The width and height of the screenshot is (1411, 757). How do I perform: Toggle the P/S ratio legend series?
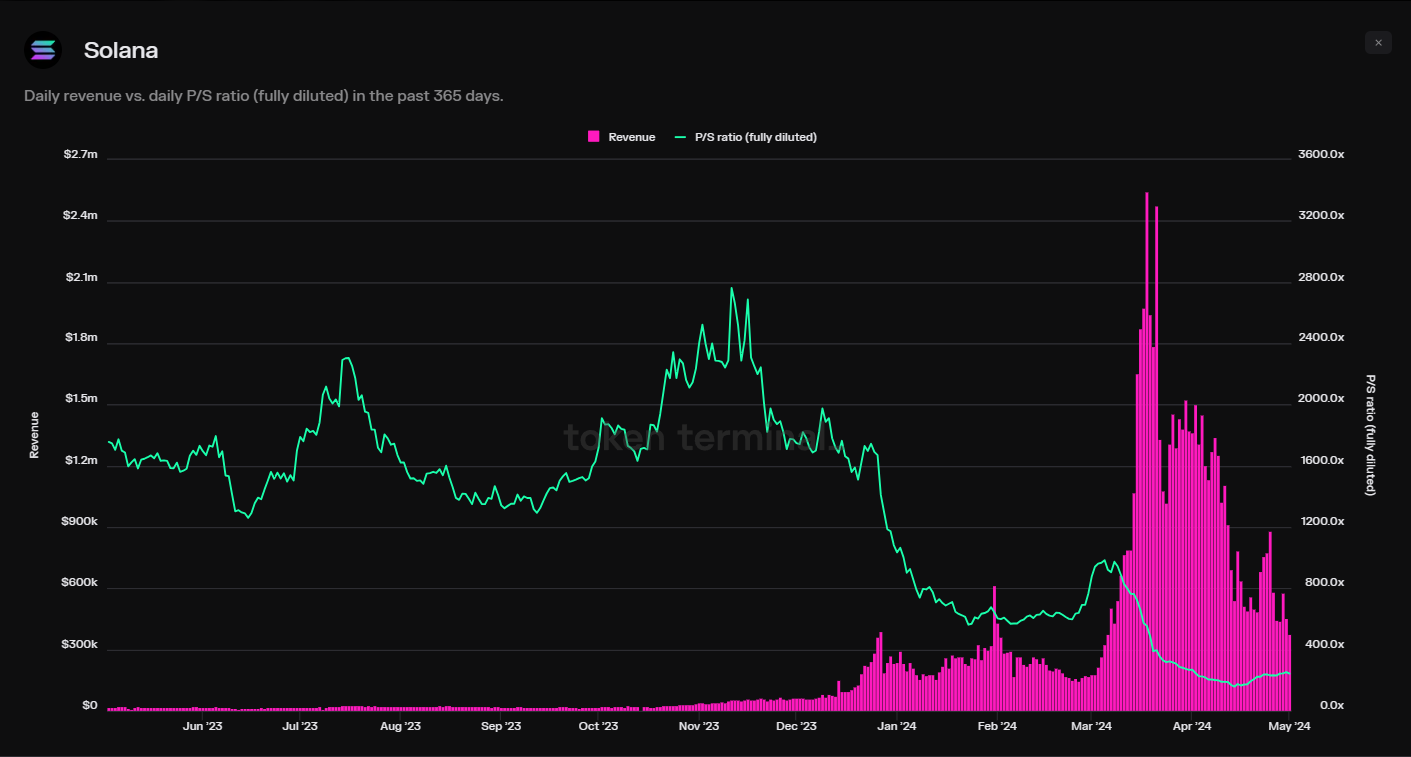[746, 137]
